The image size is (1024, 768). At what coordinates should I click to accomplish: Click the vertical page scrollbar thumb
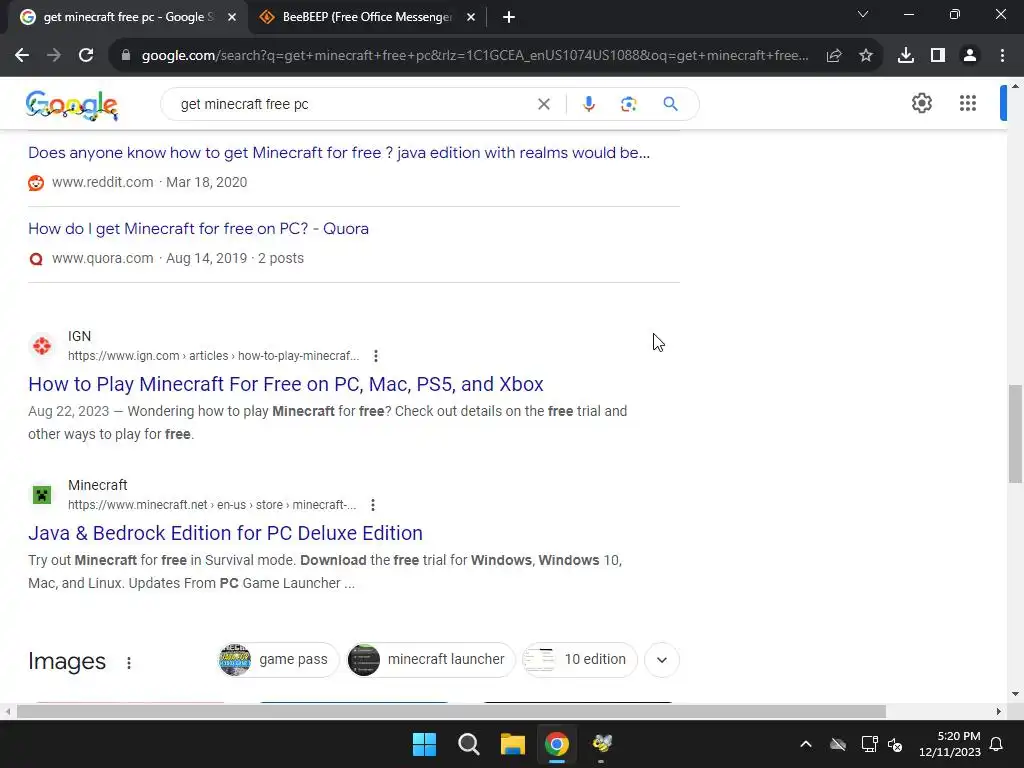click(x=1015, y=434)
